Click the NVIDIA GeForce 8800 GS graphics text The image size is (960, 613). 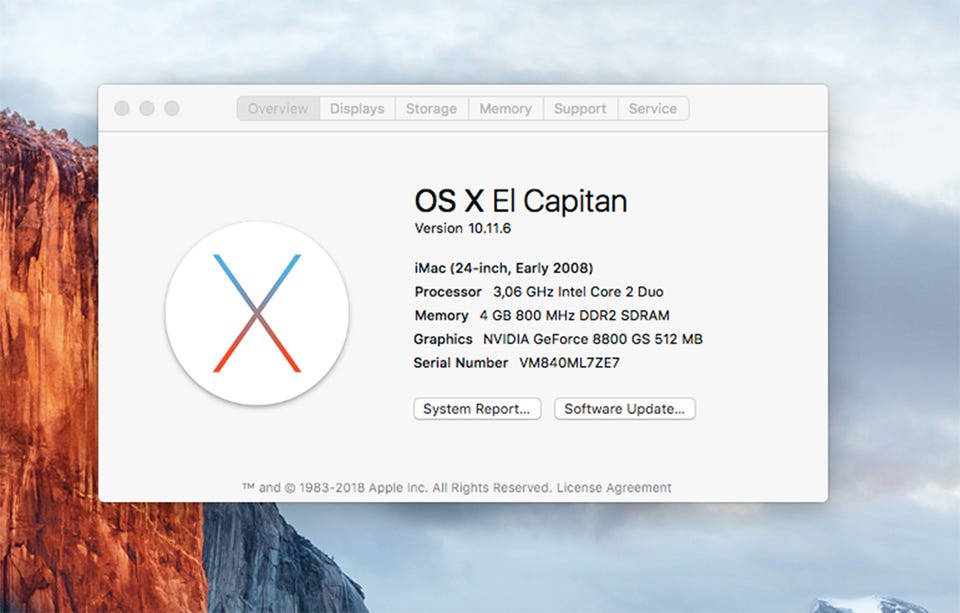592,339
